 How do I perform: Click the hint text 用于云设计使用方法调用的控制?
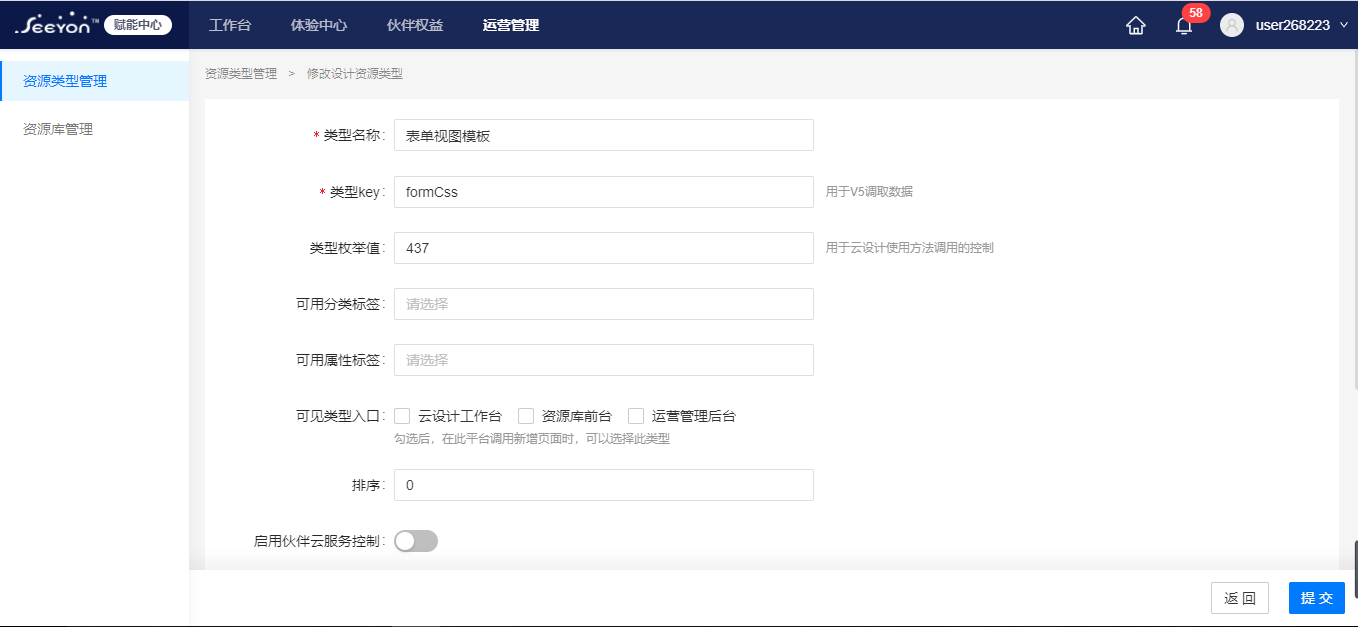[910, 248]
